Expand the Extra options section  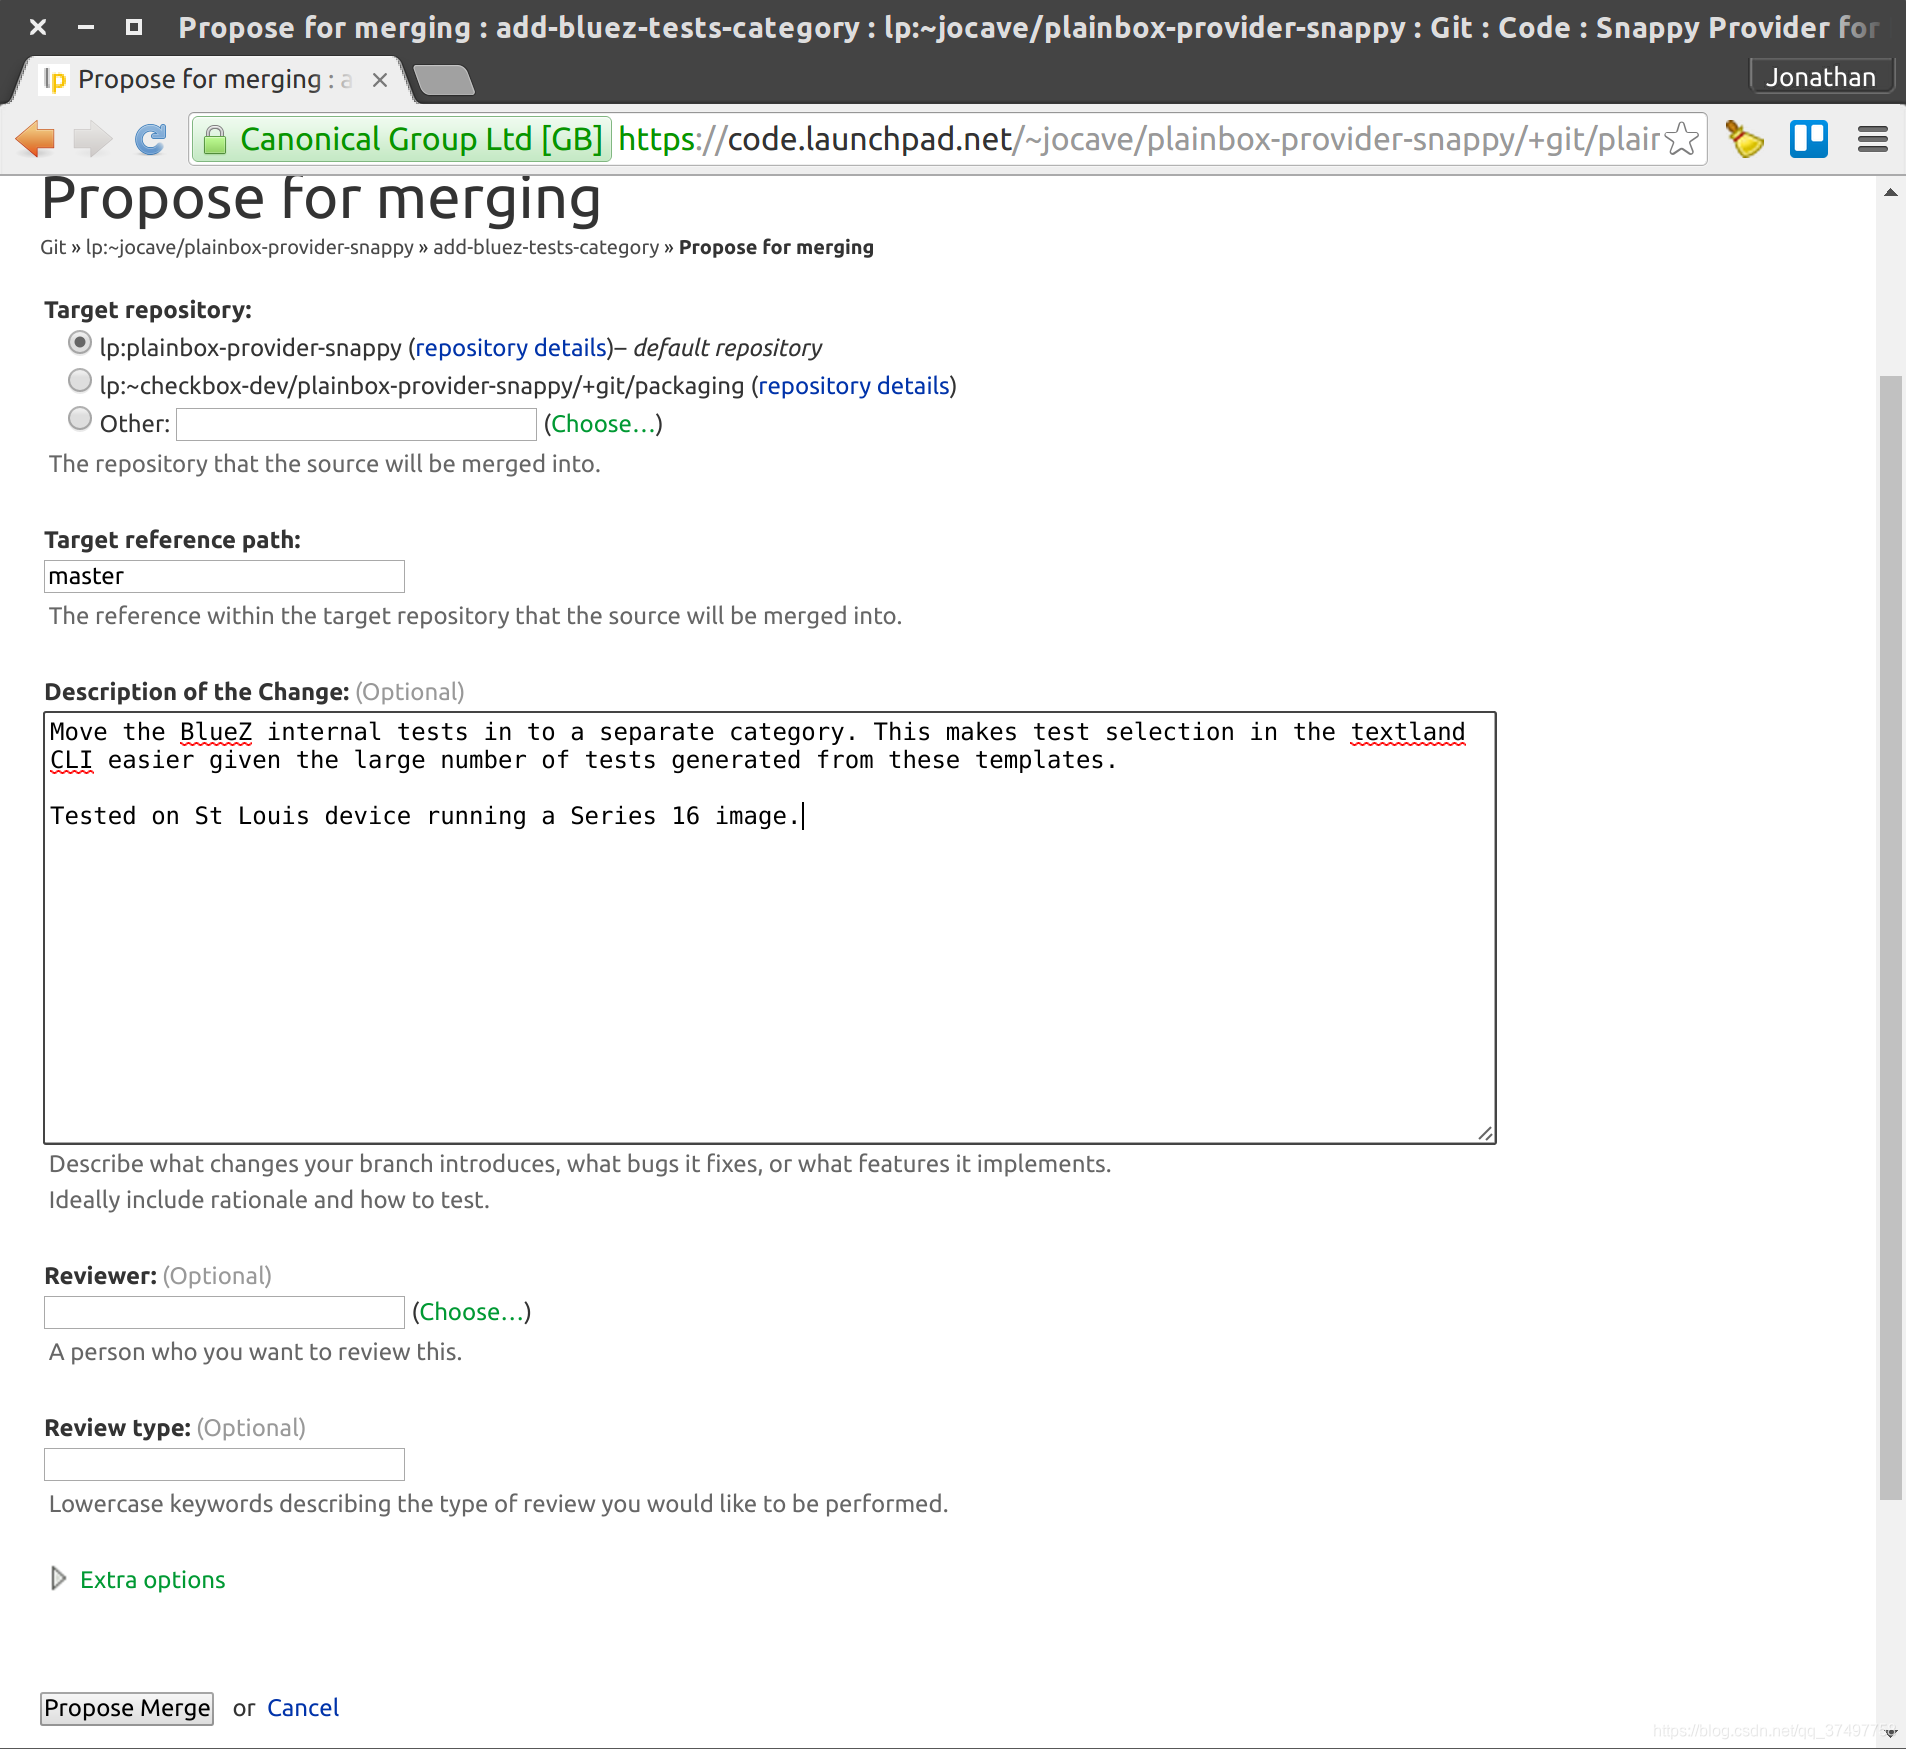[x=138, y=1580]
